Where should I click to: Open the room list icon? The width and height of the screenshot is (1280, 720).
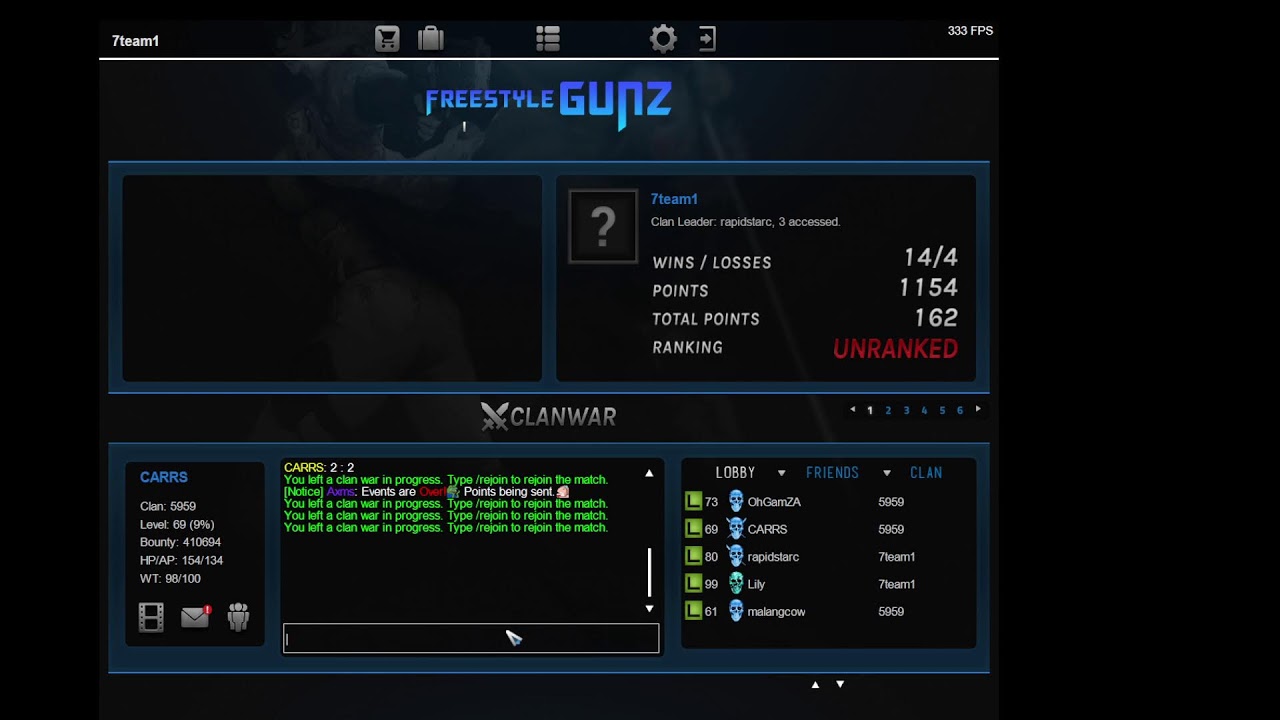click(548, 39)
